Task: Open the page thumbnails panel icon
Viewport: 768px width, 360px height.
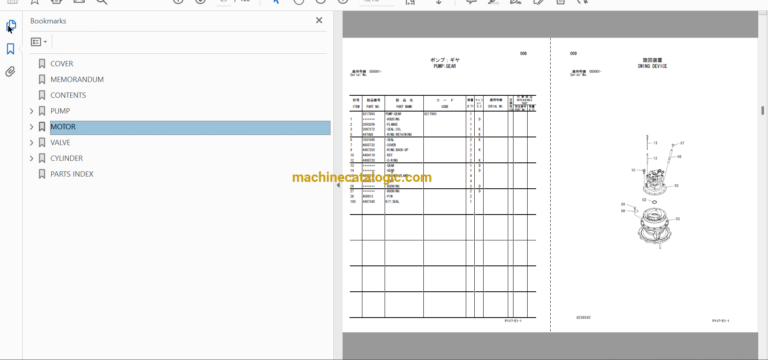Action: [11, 25]
